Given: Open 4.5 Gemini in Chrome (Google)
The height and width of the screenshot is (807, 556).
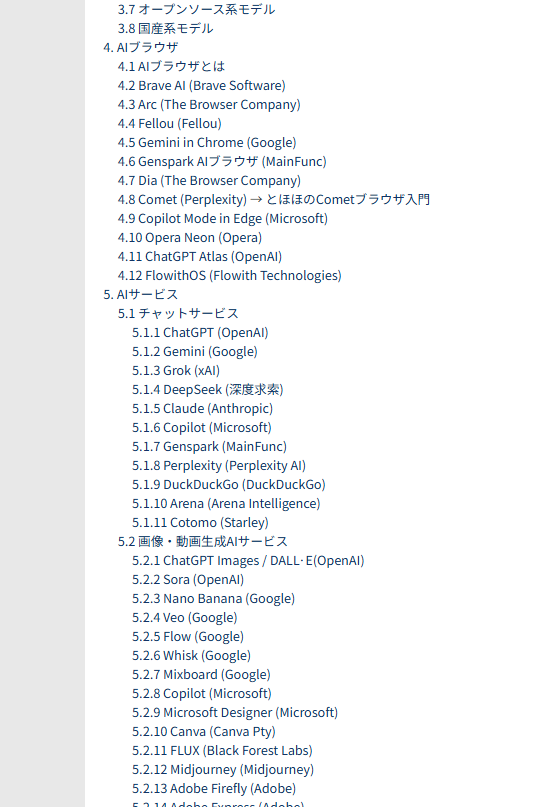Looking at the screenshot, I should (x=207, y=143).
